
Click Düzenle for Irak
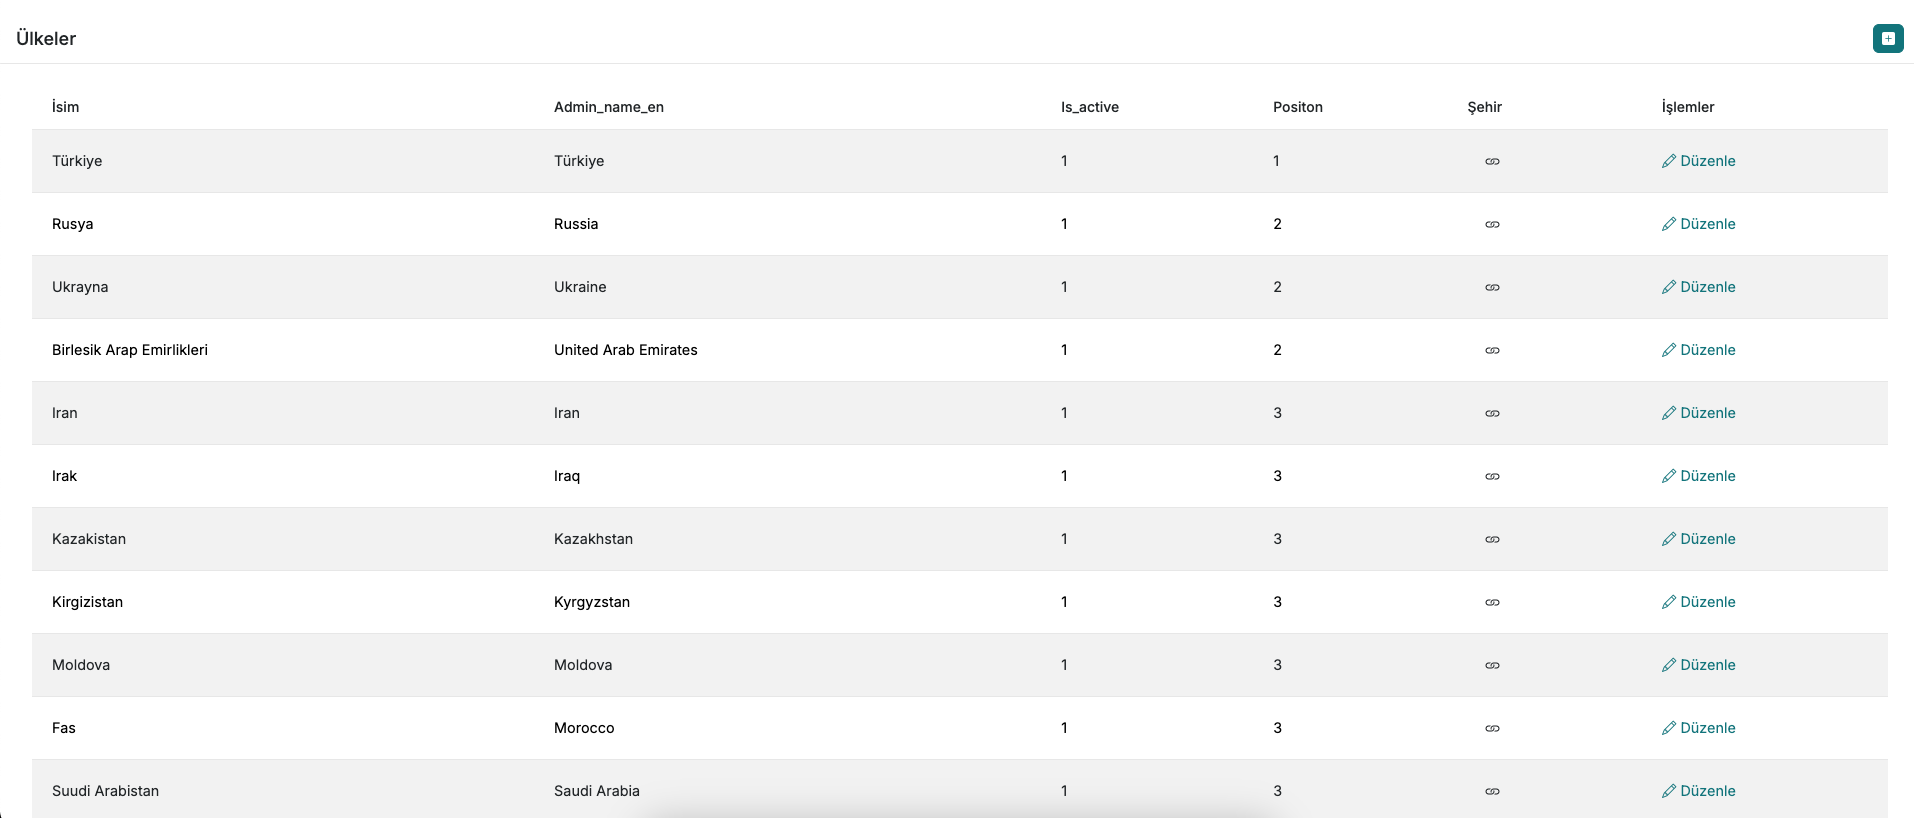[1698, 476]
